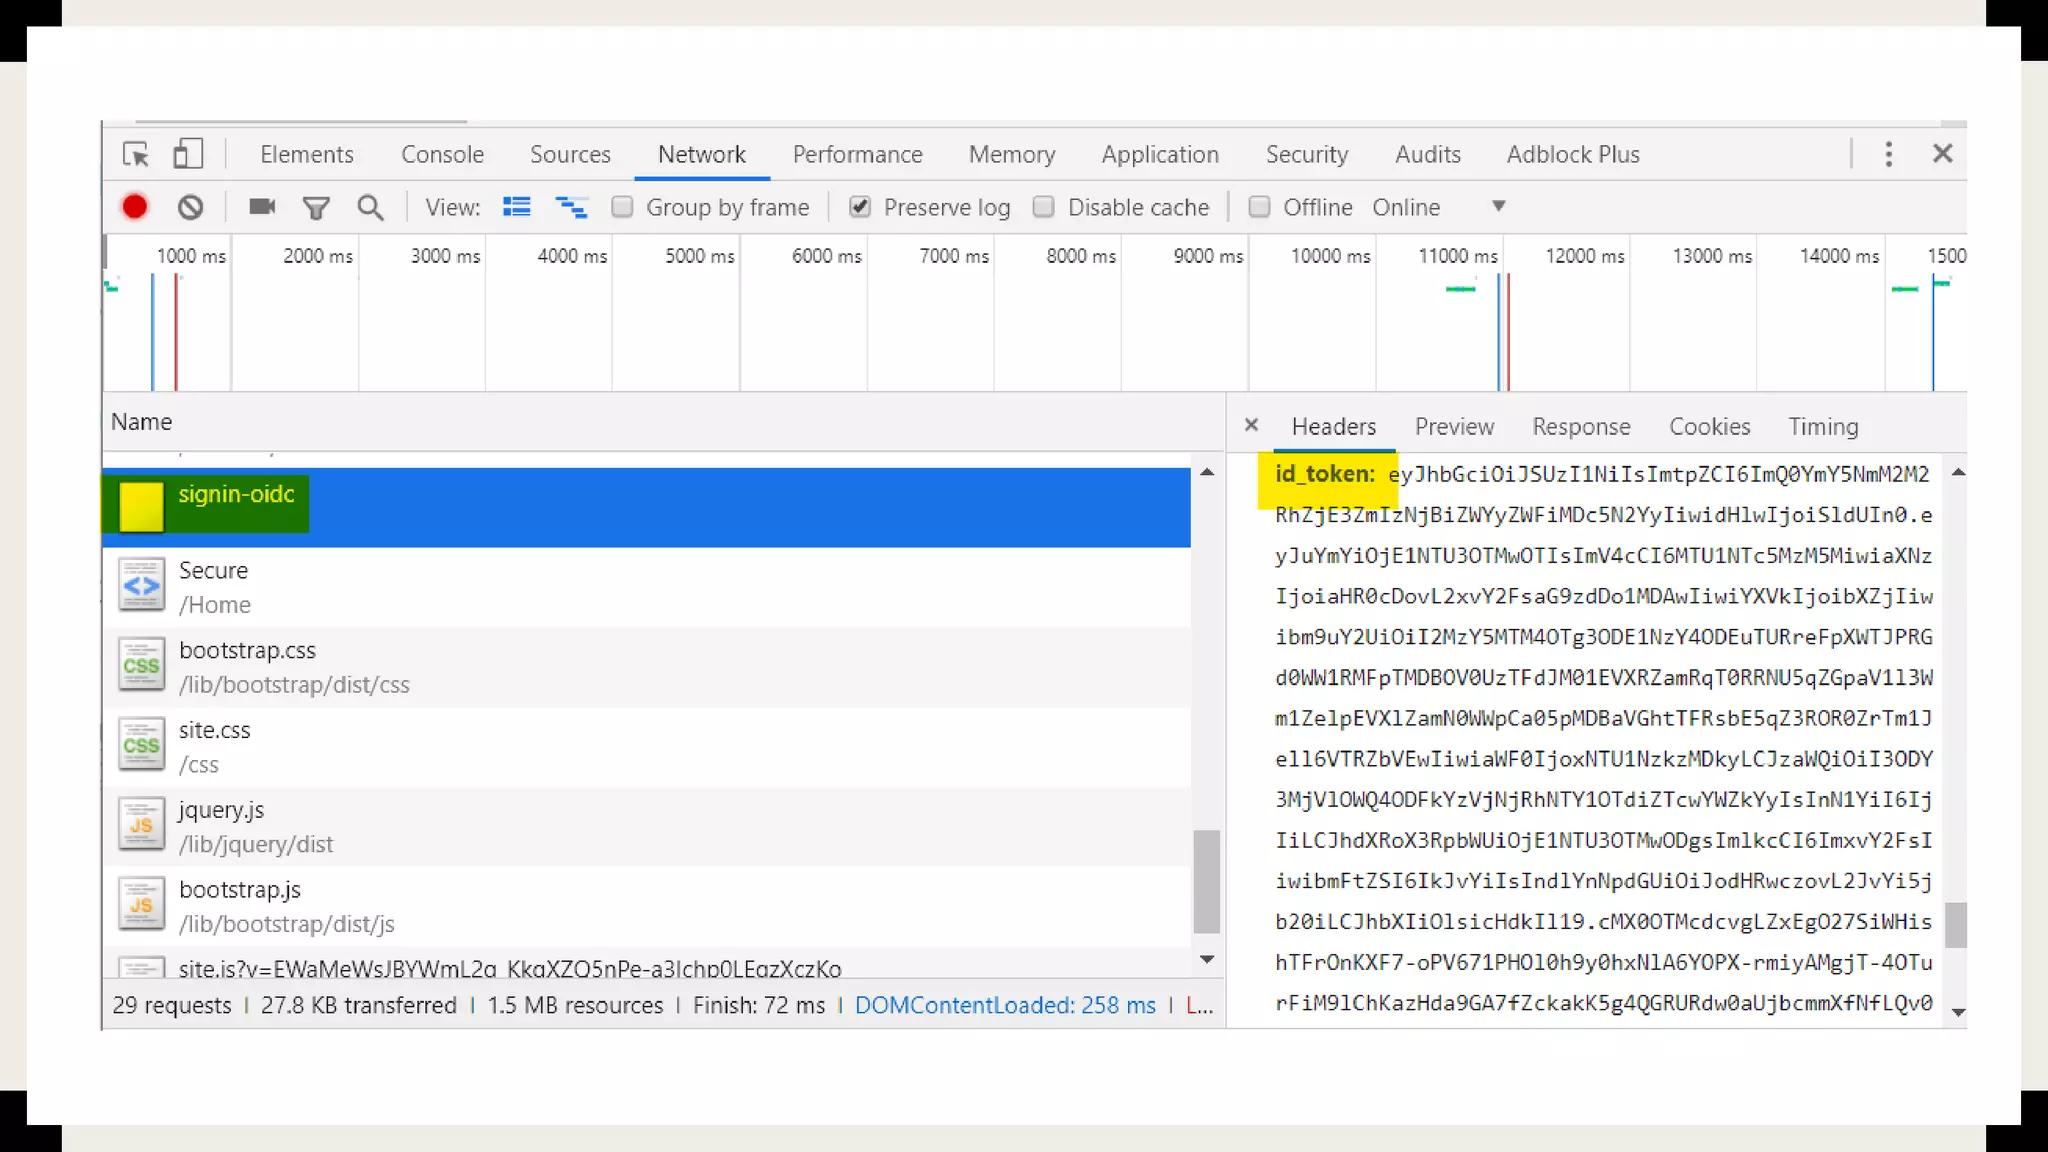Select the inspect element cursor icon
Screen dimensions: 2048x1152
136,154
